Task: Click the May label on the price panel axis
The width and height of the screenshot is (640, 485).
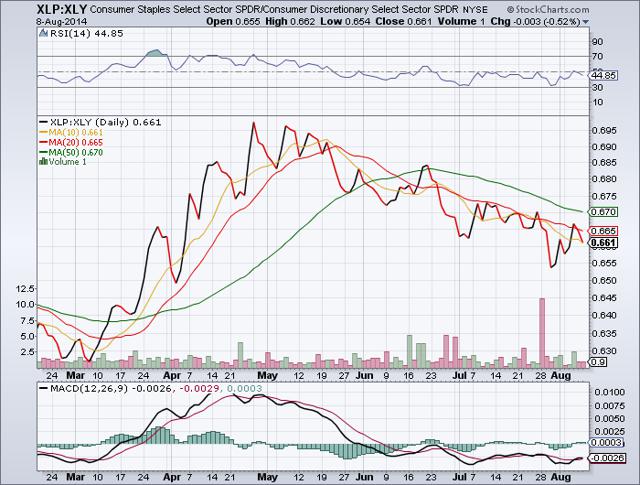Action: (x=268, y=375)
